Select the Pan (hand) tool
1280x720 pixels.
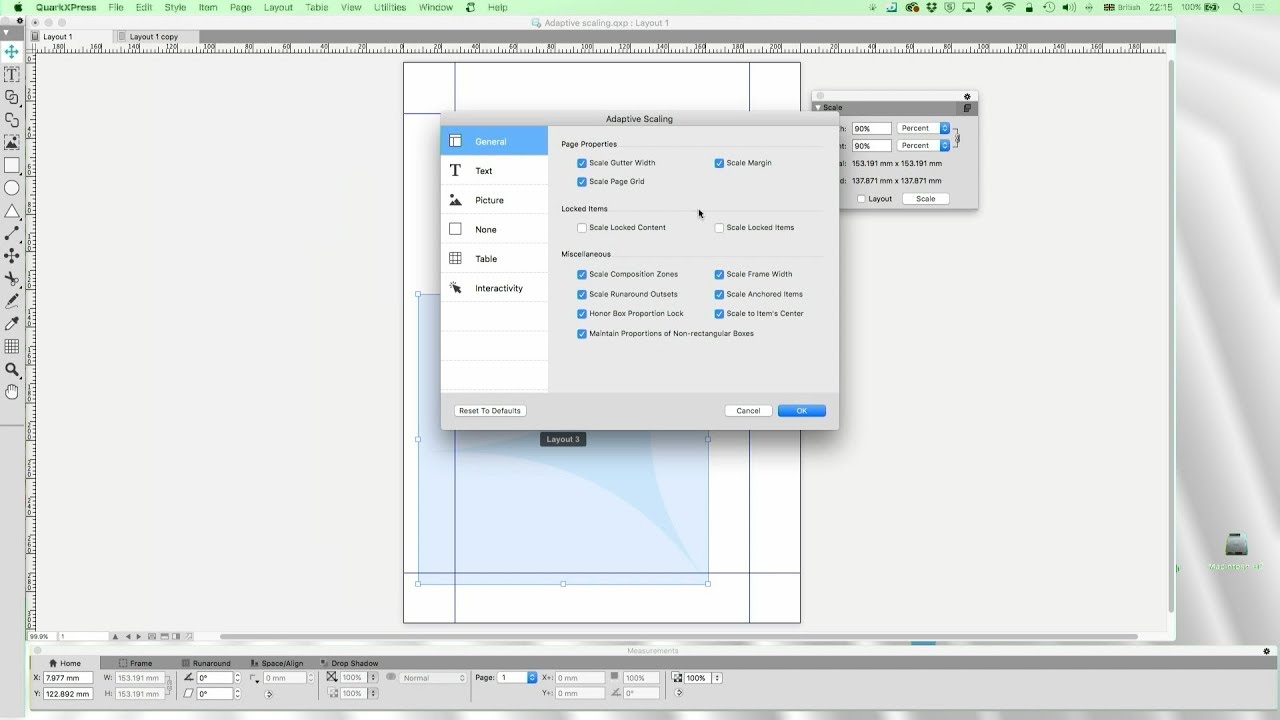click(x=12, y=392)
